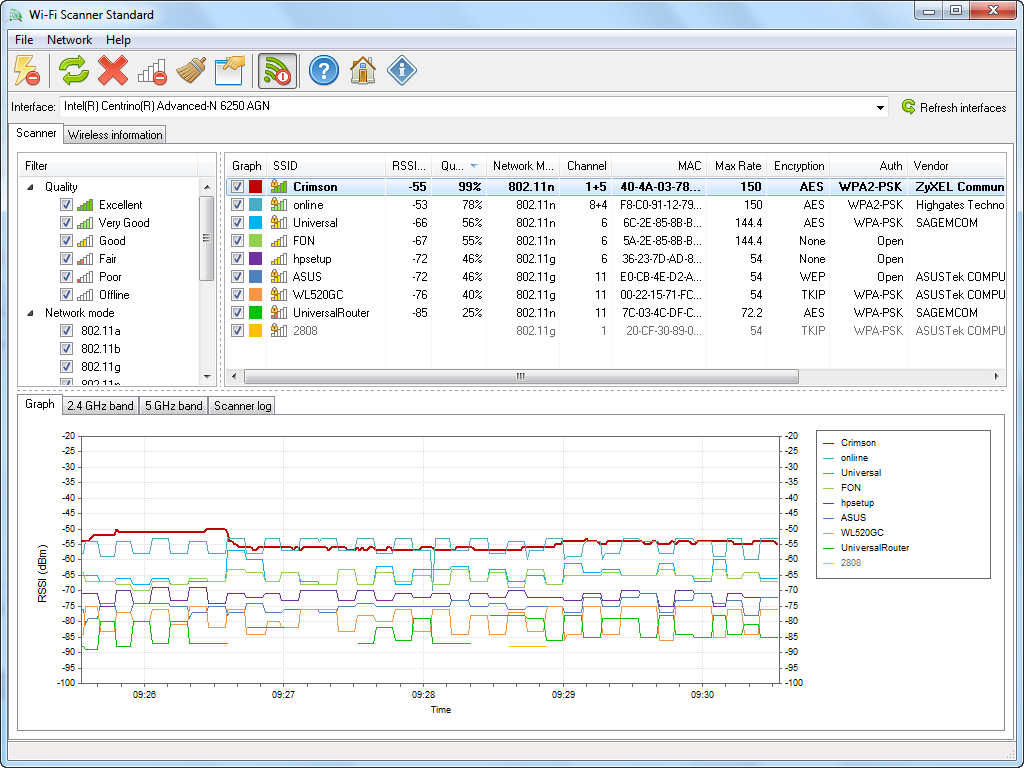Click the green arrows refresh icon

point(73,70)
